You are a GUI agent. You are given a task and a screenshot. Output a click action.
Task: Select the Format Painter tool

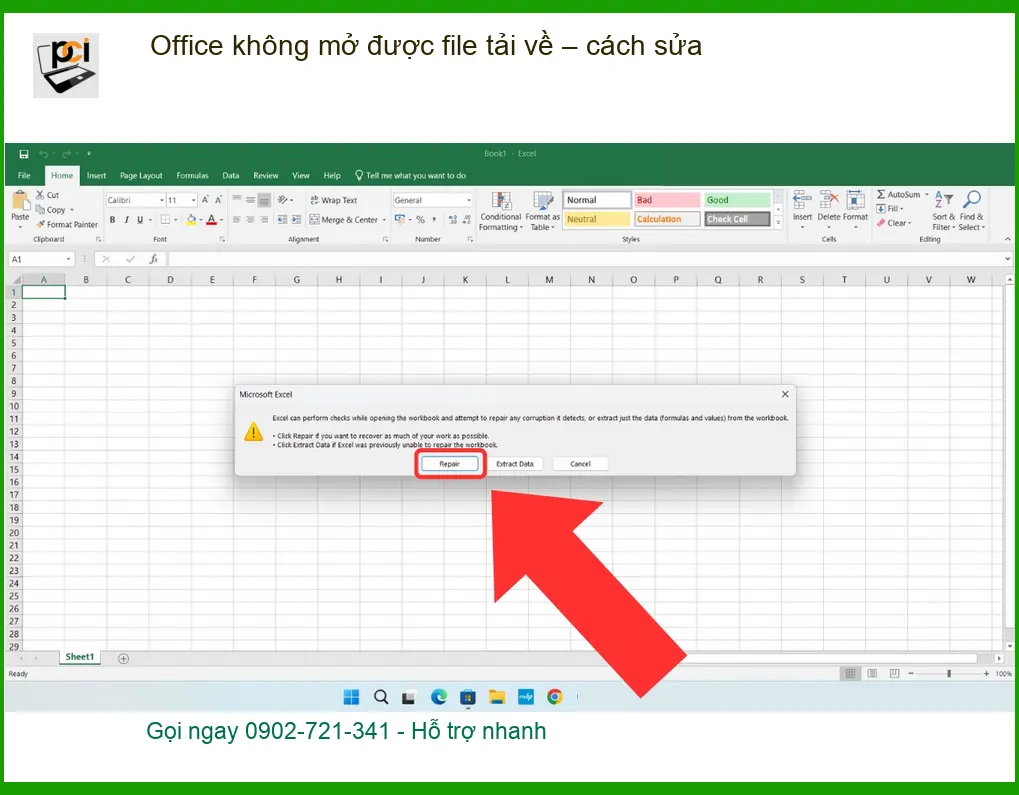click(x=67, y=224)
